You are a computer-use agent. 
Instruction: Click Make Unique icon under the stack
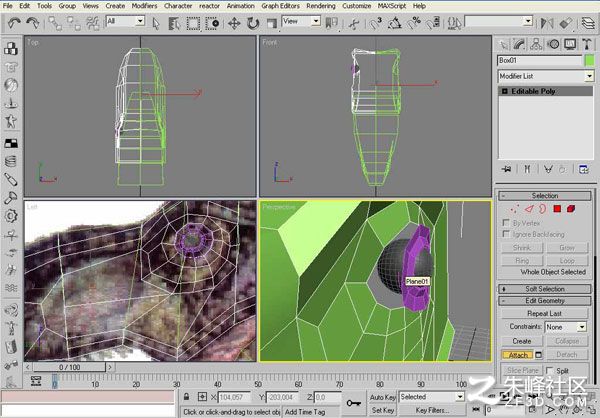(x=548, y=169)
